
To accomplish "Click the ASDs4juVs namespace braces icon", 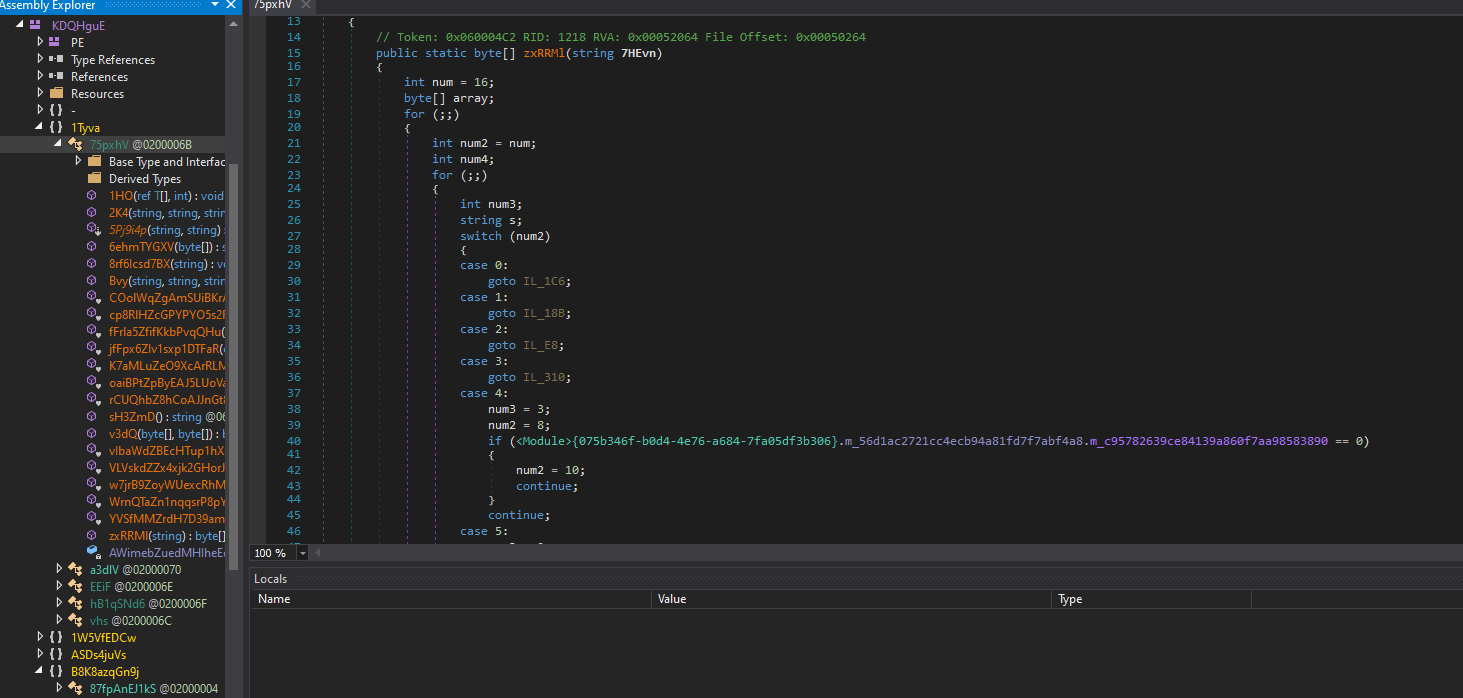I will coord(55,654).
